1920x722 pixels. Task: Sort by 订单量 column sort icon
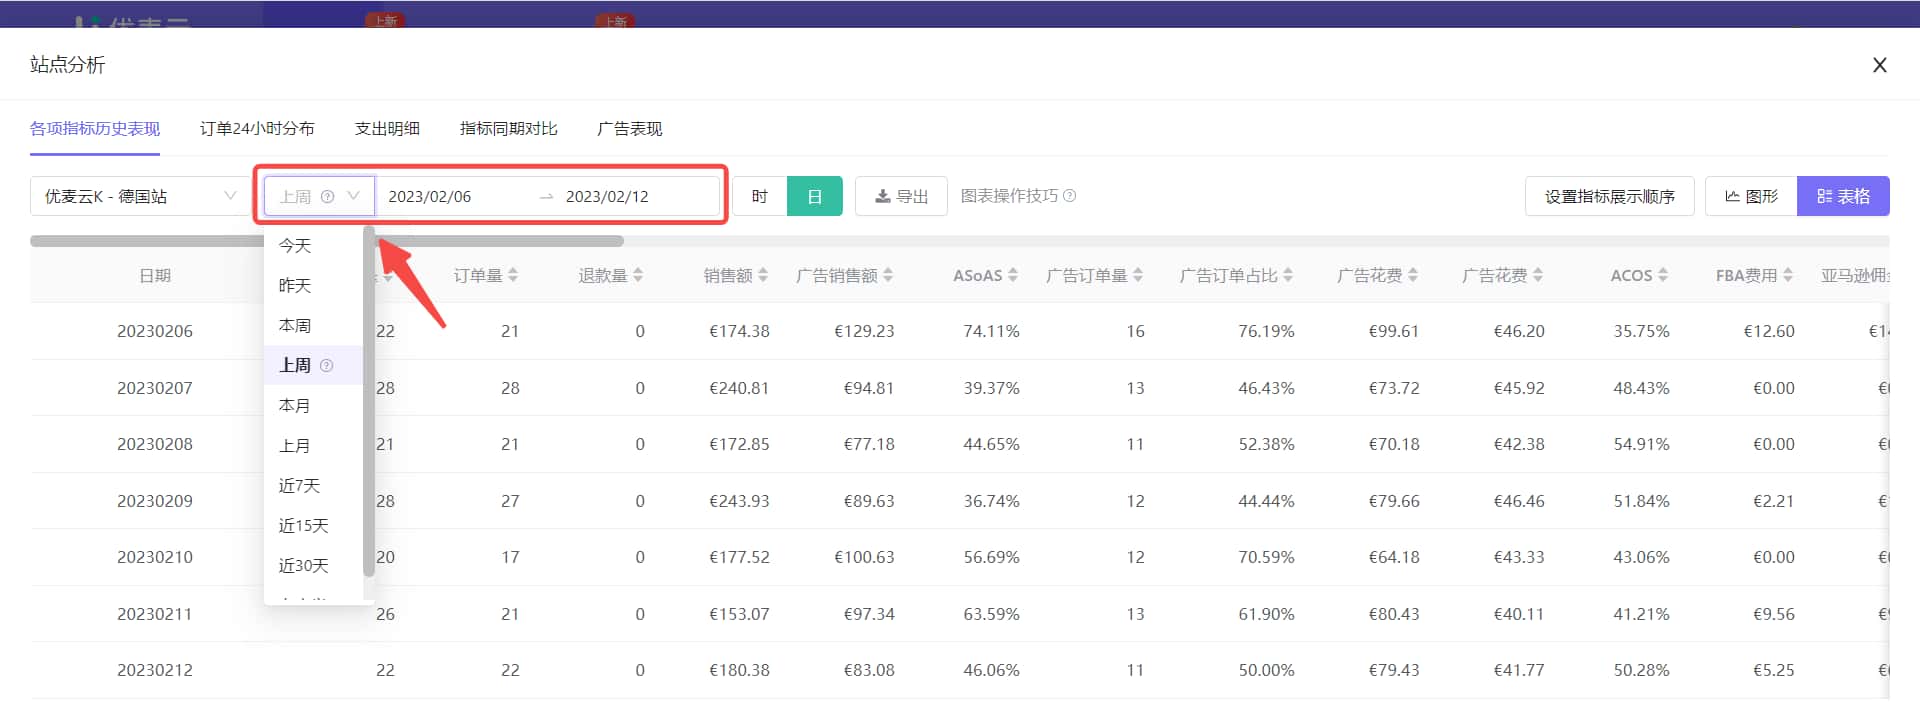(513, 275)
